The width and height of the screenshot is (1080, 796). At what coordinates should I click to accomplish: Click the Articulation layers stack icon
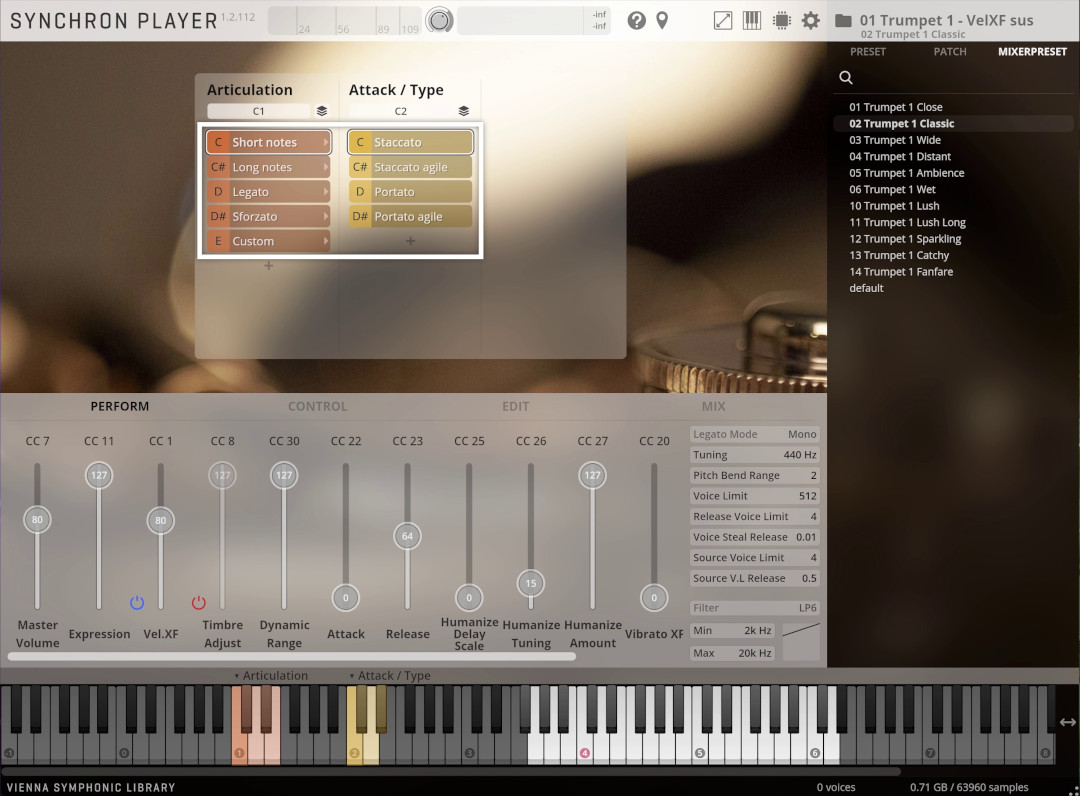322,111
